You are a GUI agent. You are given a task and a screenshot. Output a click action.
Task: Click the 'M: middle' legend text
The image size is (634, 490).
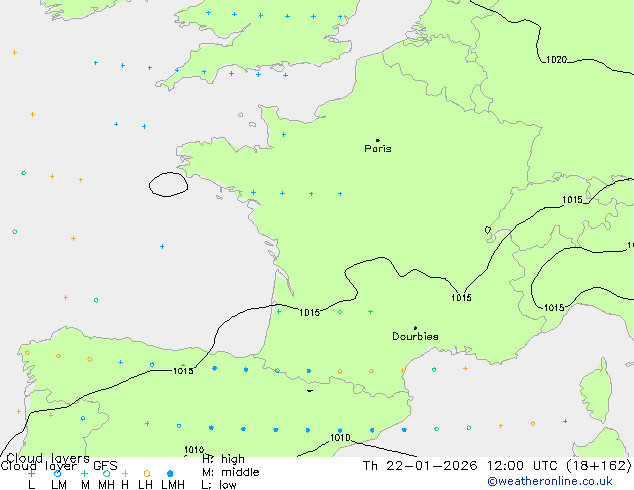point(230,472)
